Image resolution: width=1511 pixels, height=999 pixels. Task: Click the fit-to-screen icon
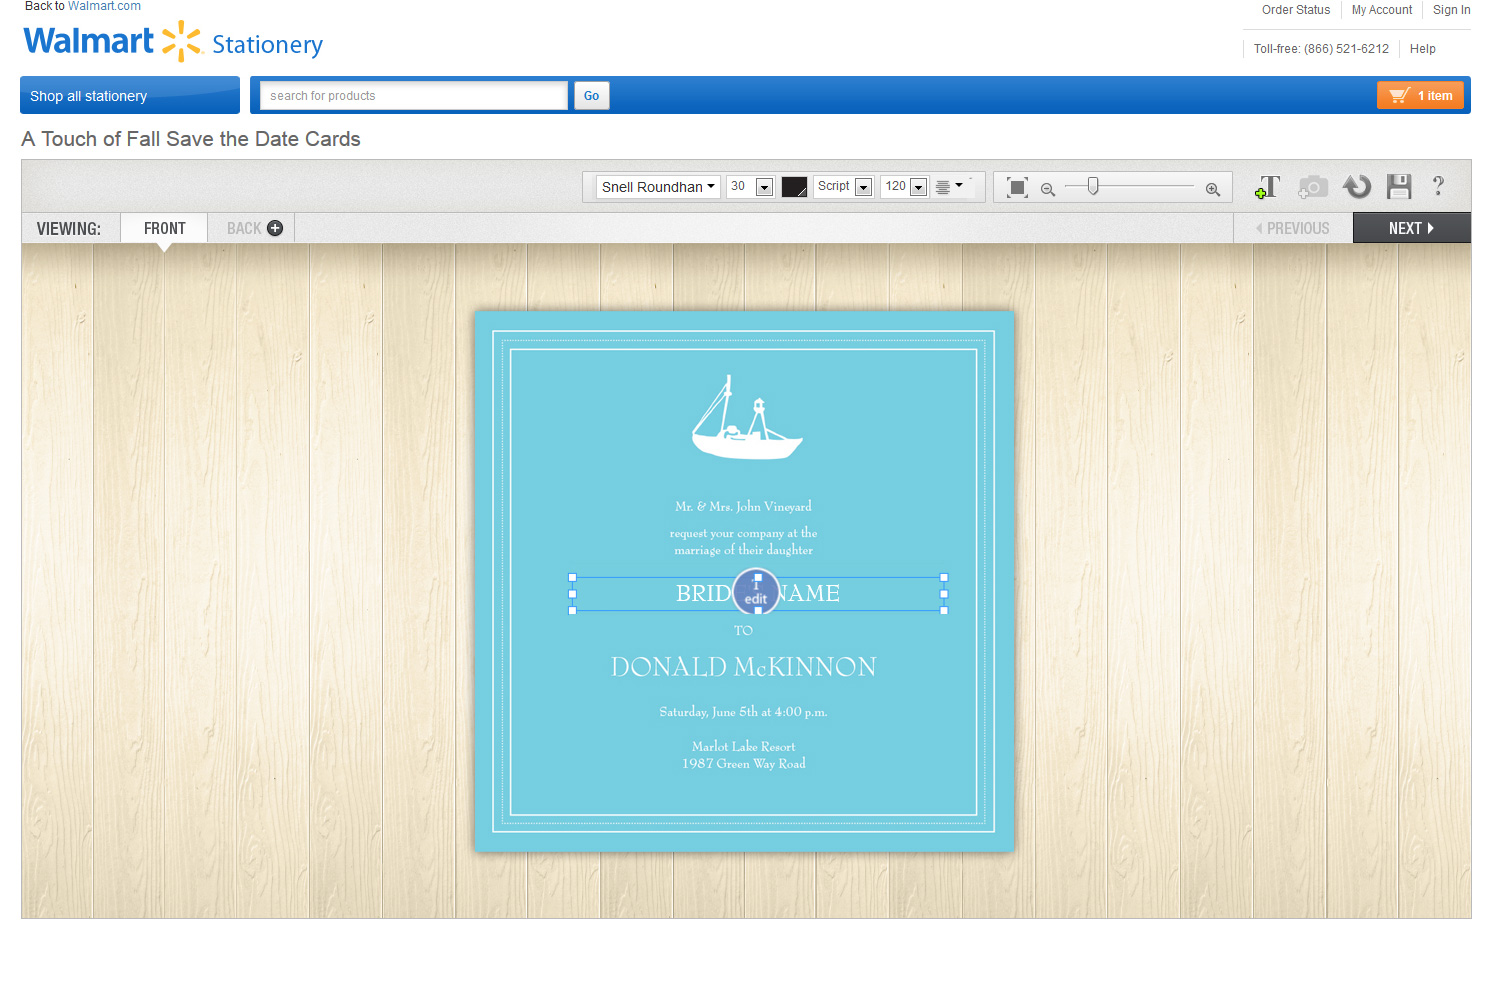tap(1017, 188)
